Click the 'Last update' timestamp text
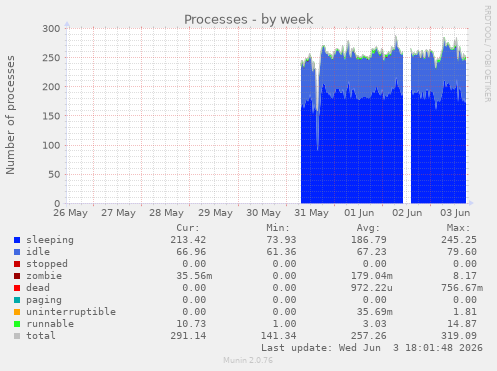This screenshot has width=497, height=371. tap(372, 348)
